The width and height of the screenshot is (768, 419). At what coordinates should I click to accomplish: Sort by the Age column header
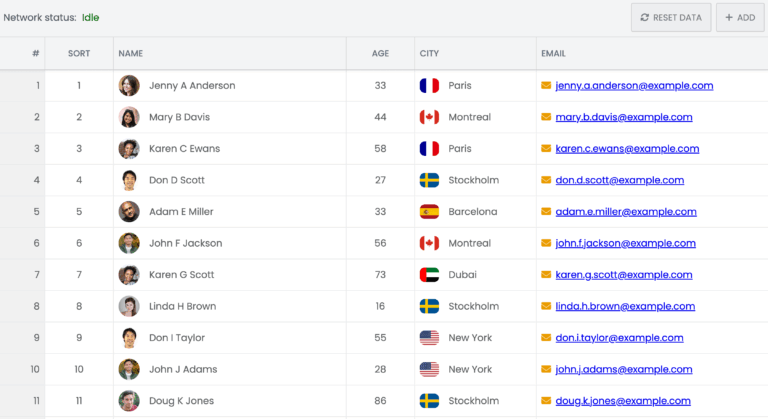point(380,54)
